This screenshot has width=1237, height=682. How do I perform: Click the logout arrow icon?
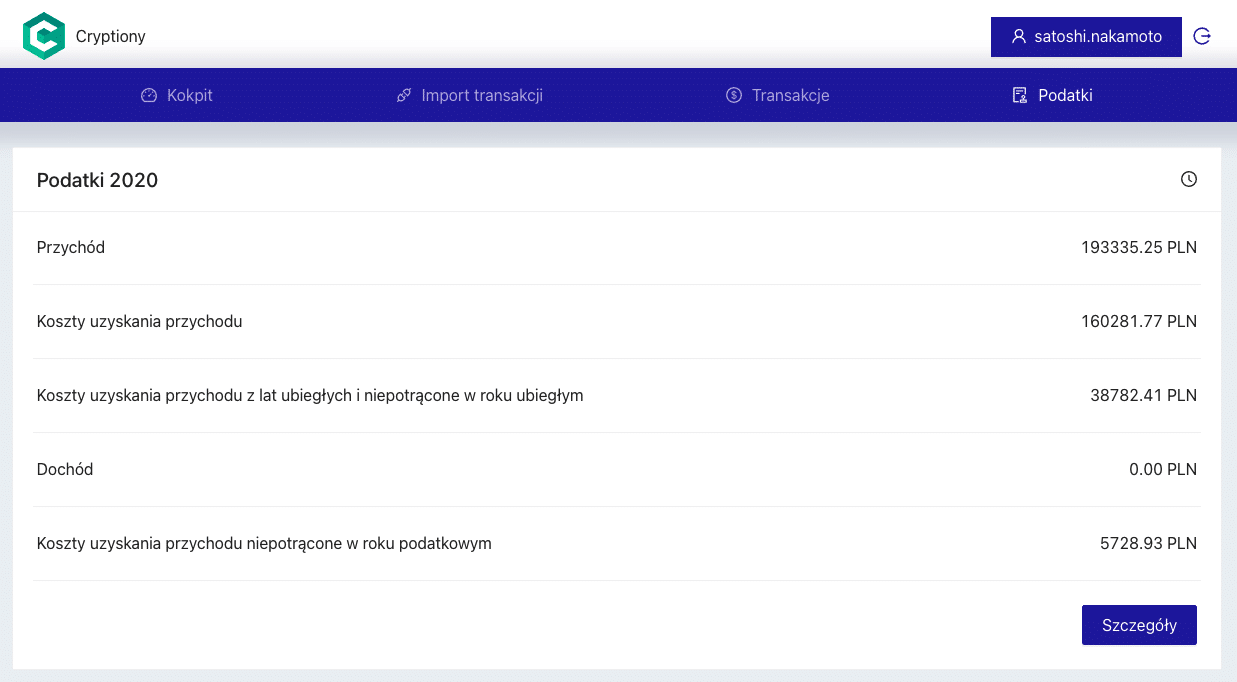point(1203,36)
